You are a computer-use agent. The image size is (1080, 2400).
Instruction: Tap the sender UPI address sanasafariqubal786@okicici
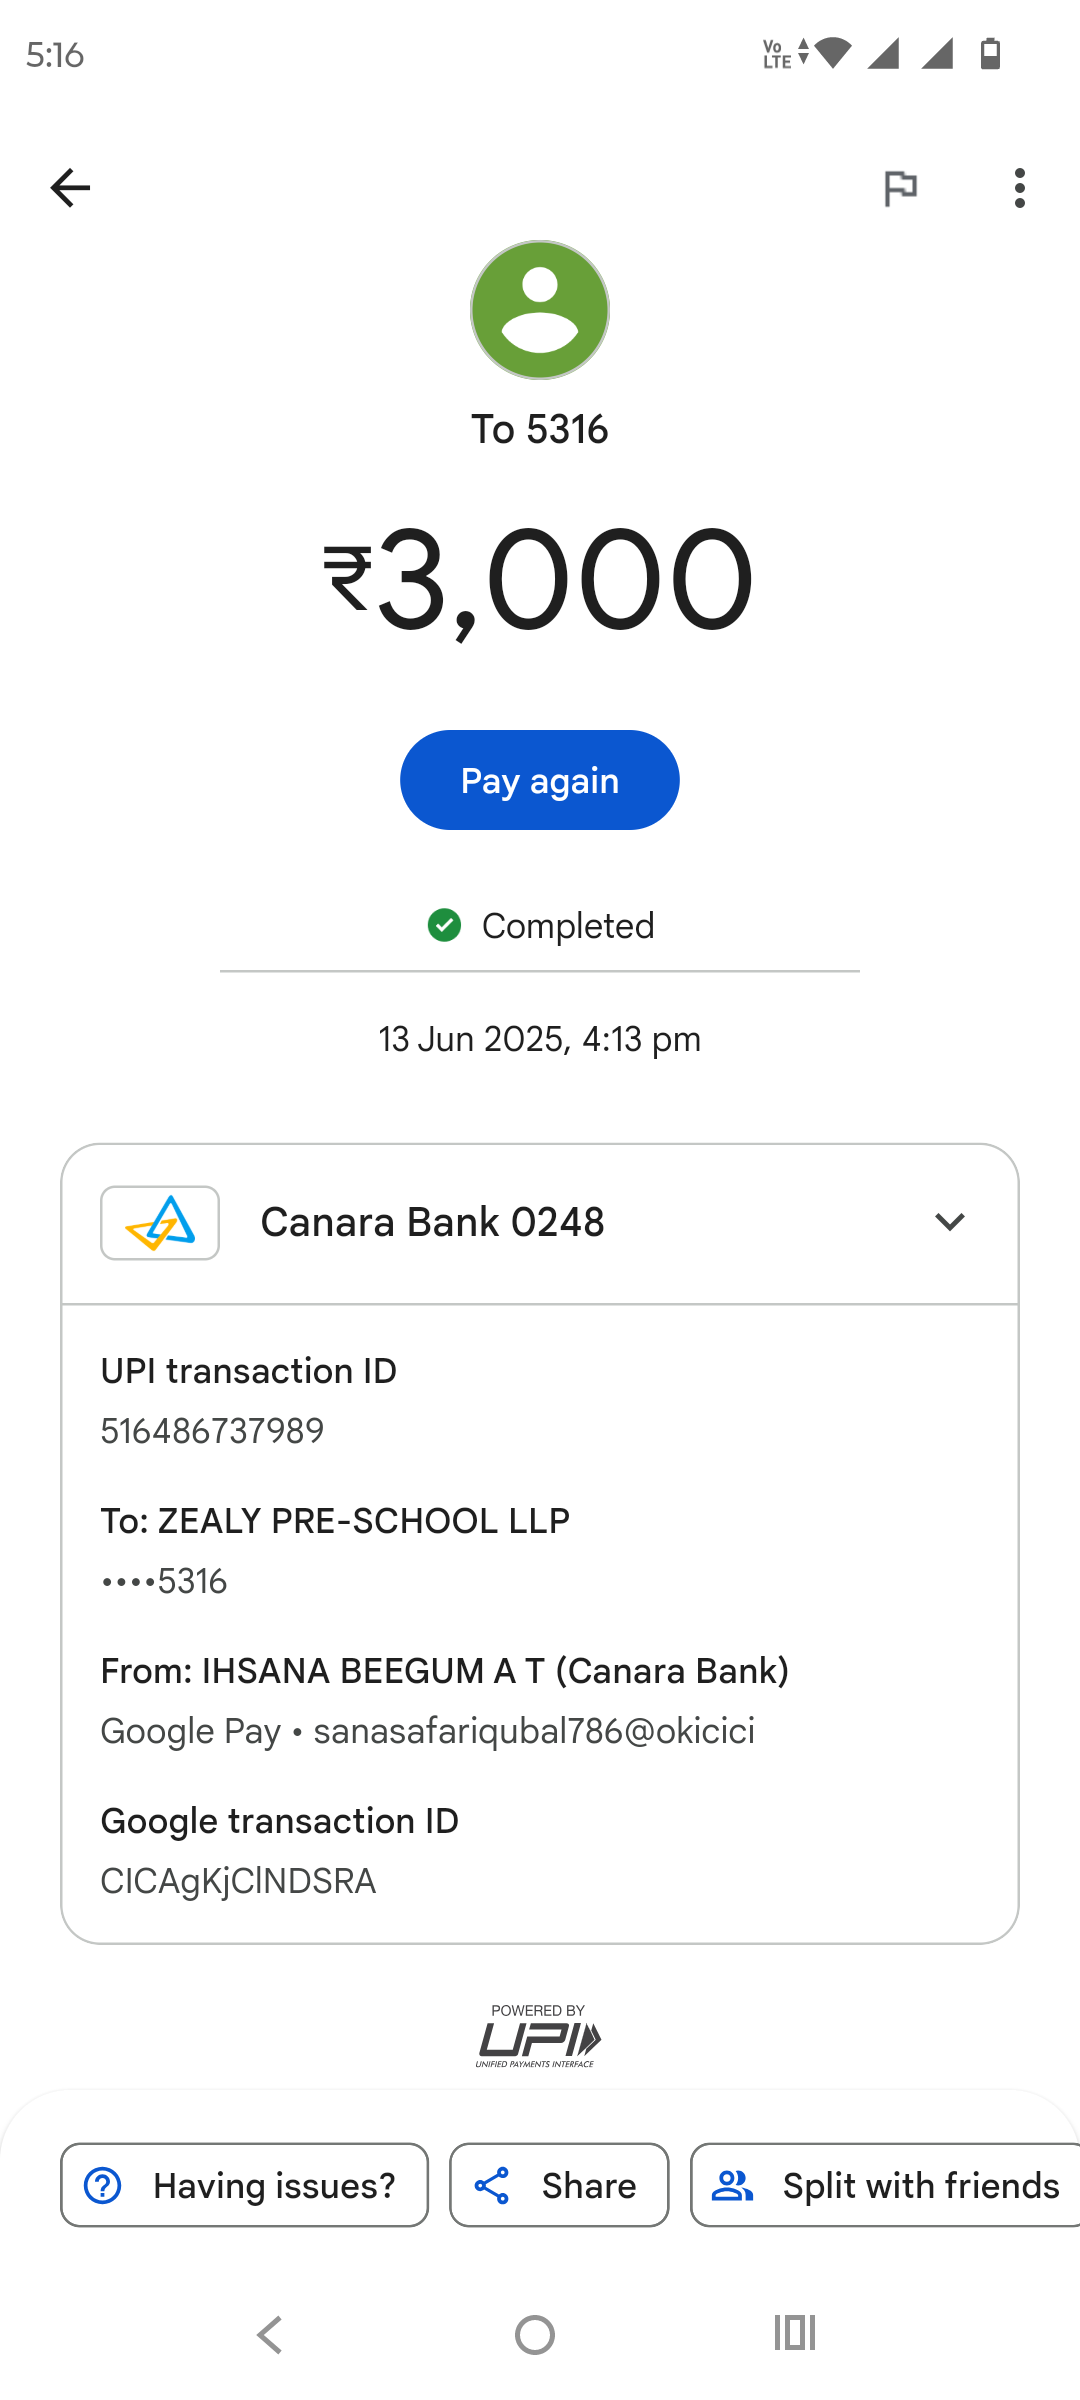(x=534, y=1731)
